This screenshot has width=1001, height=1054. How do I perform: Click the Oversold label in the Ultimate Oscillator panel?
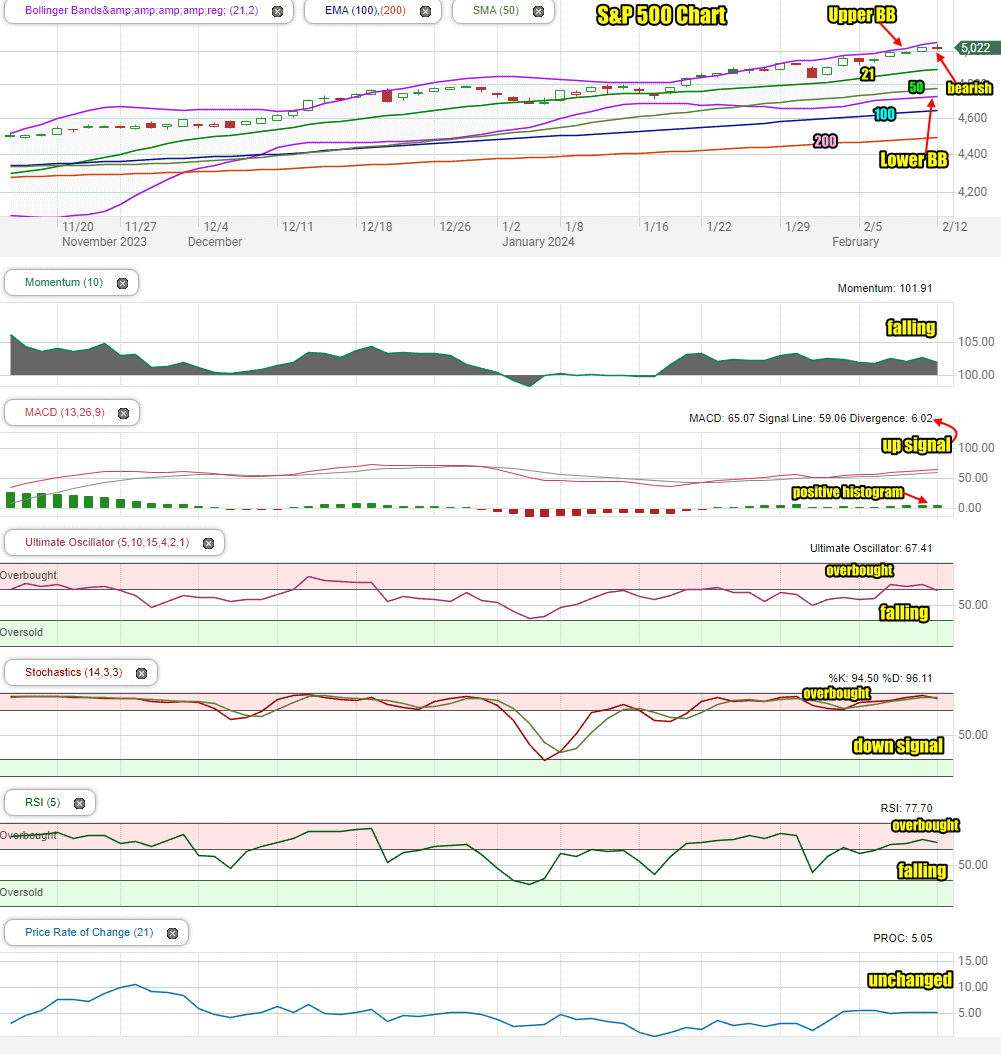(x=22, y=632)
